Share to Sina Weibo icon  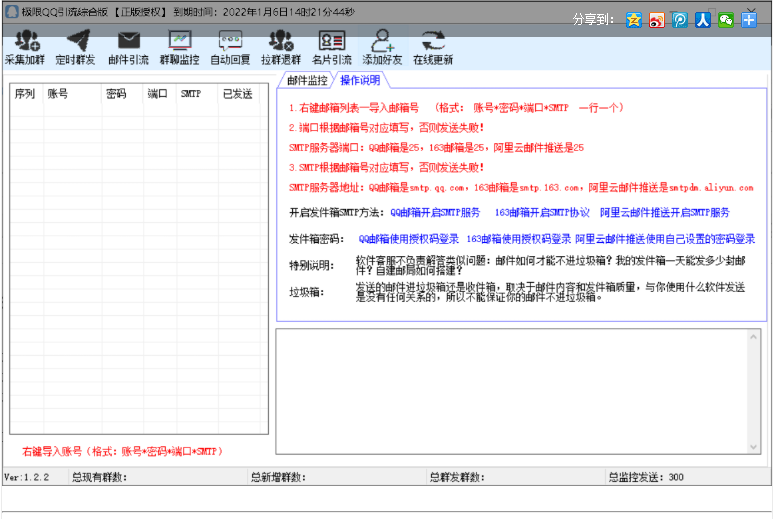click(x=657, y=20)
